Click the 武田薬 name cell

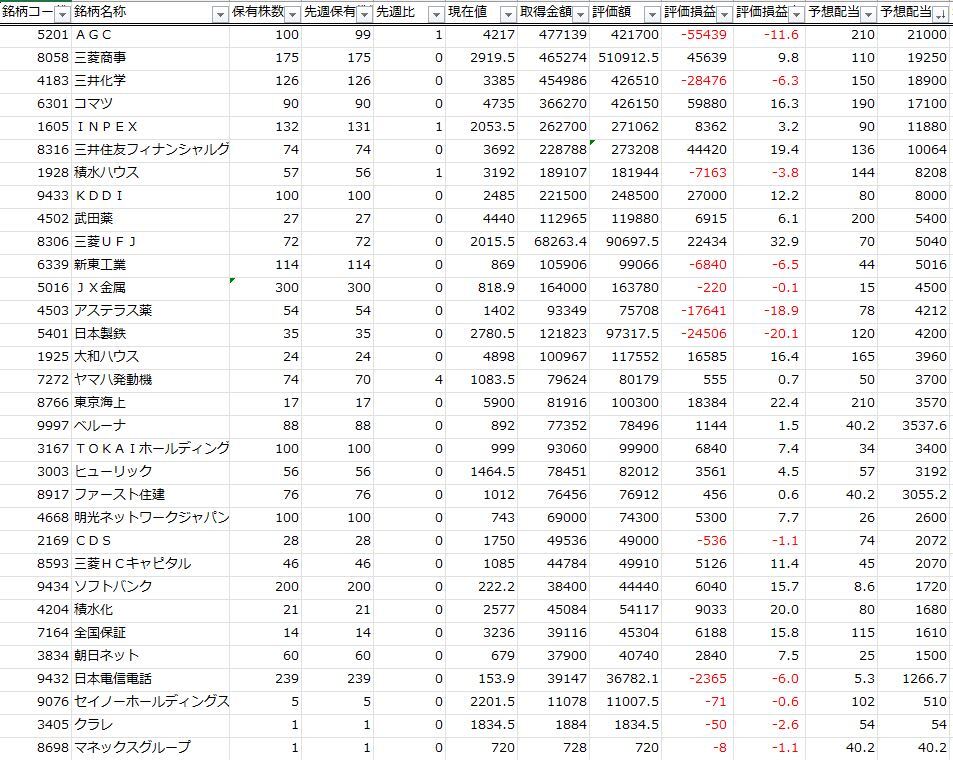tap(150, 219)
